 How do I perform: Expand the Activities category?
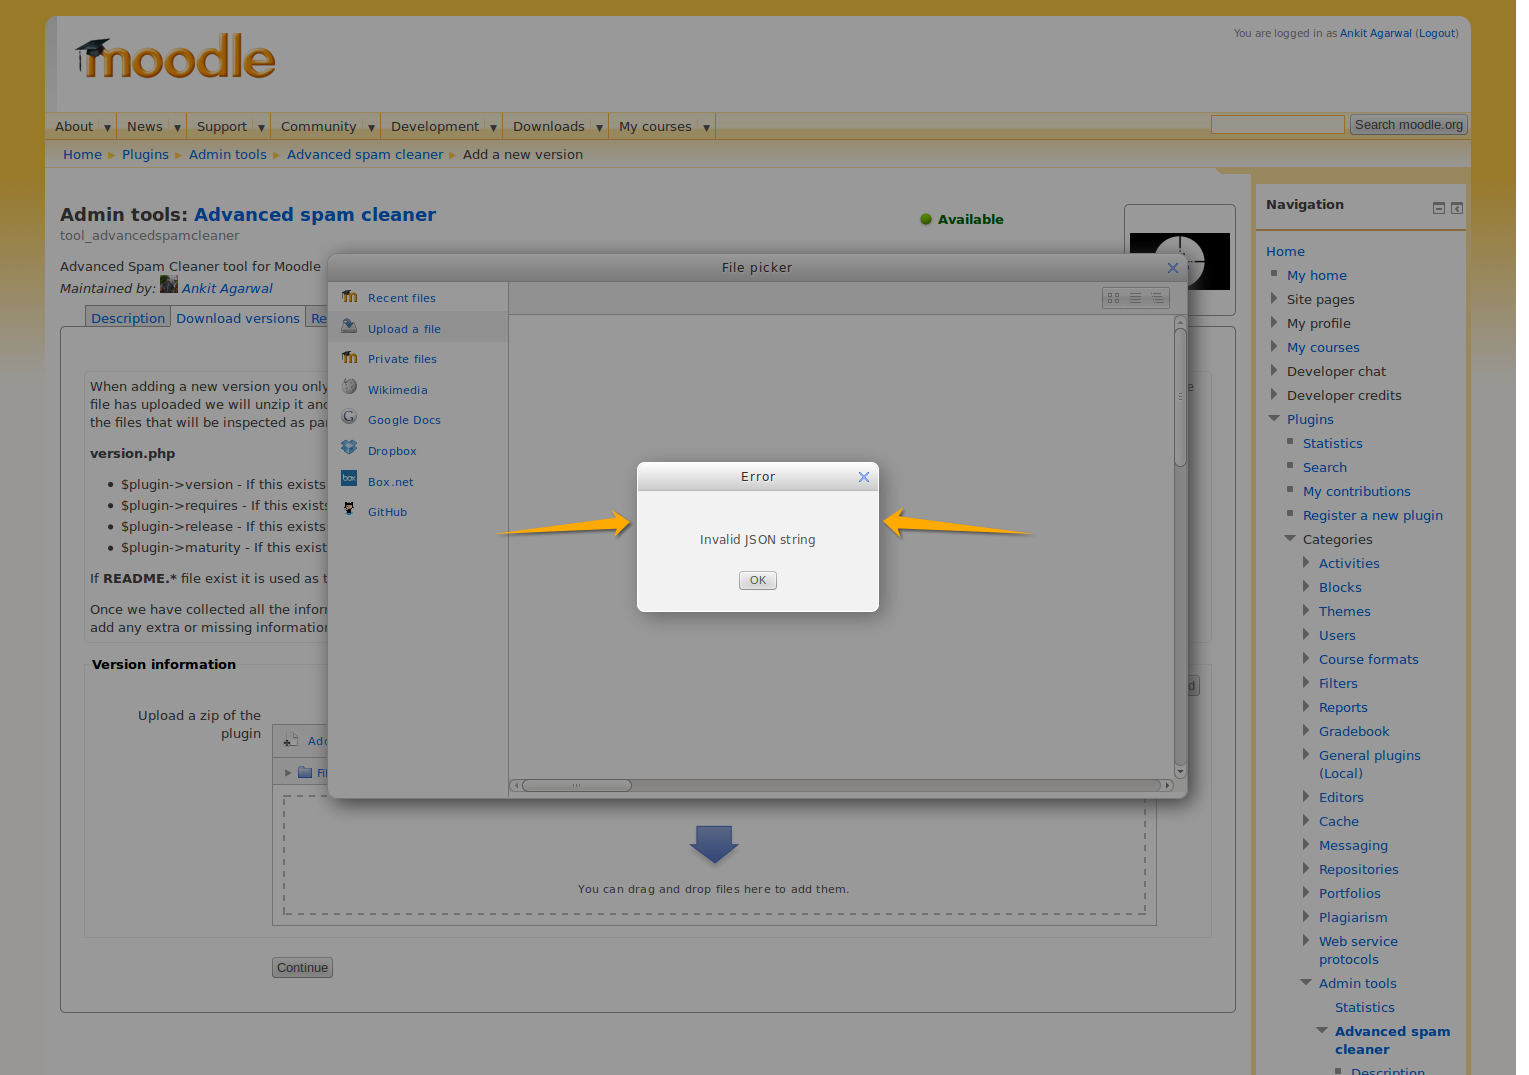[x=1306, y=562]
